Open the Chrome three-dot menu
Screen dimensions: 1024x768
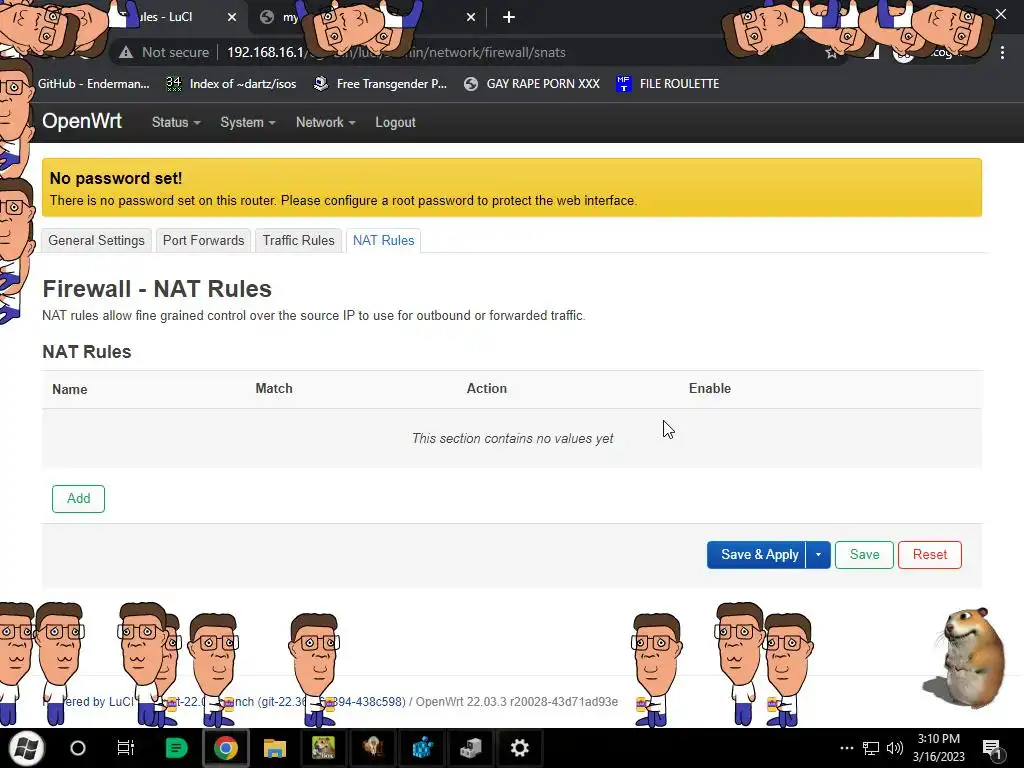click(1002, 53)
